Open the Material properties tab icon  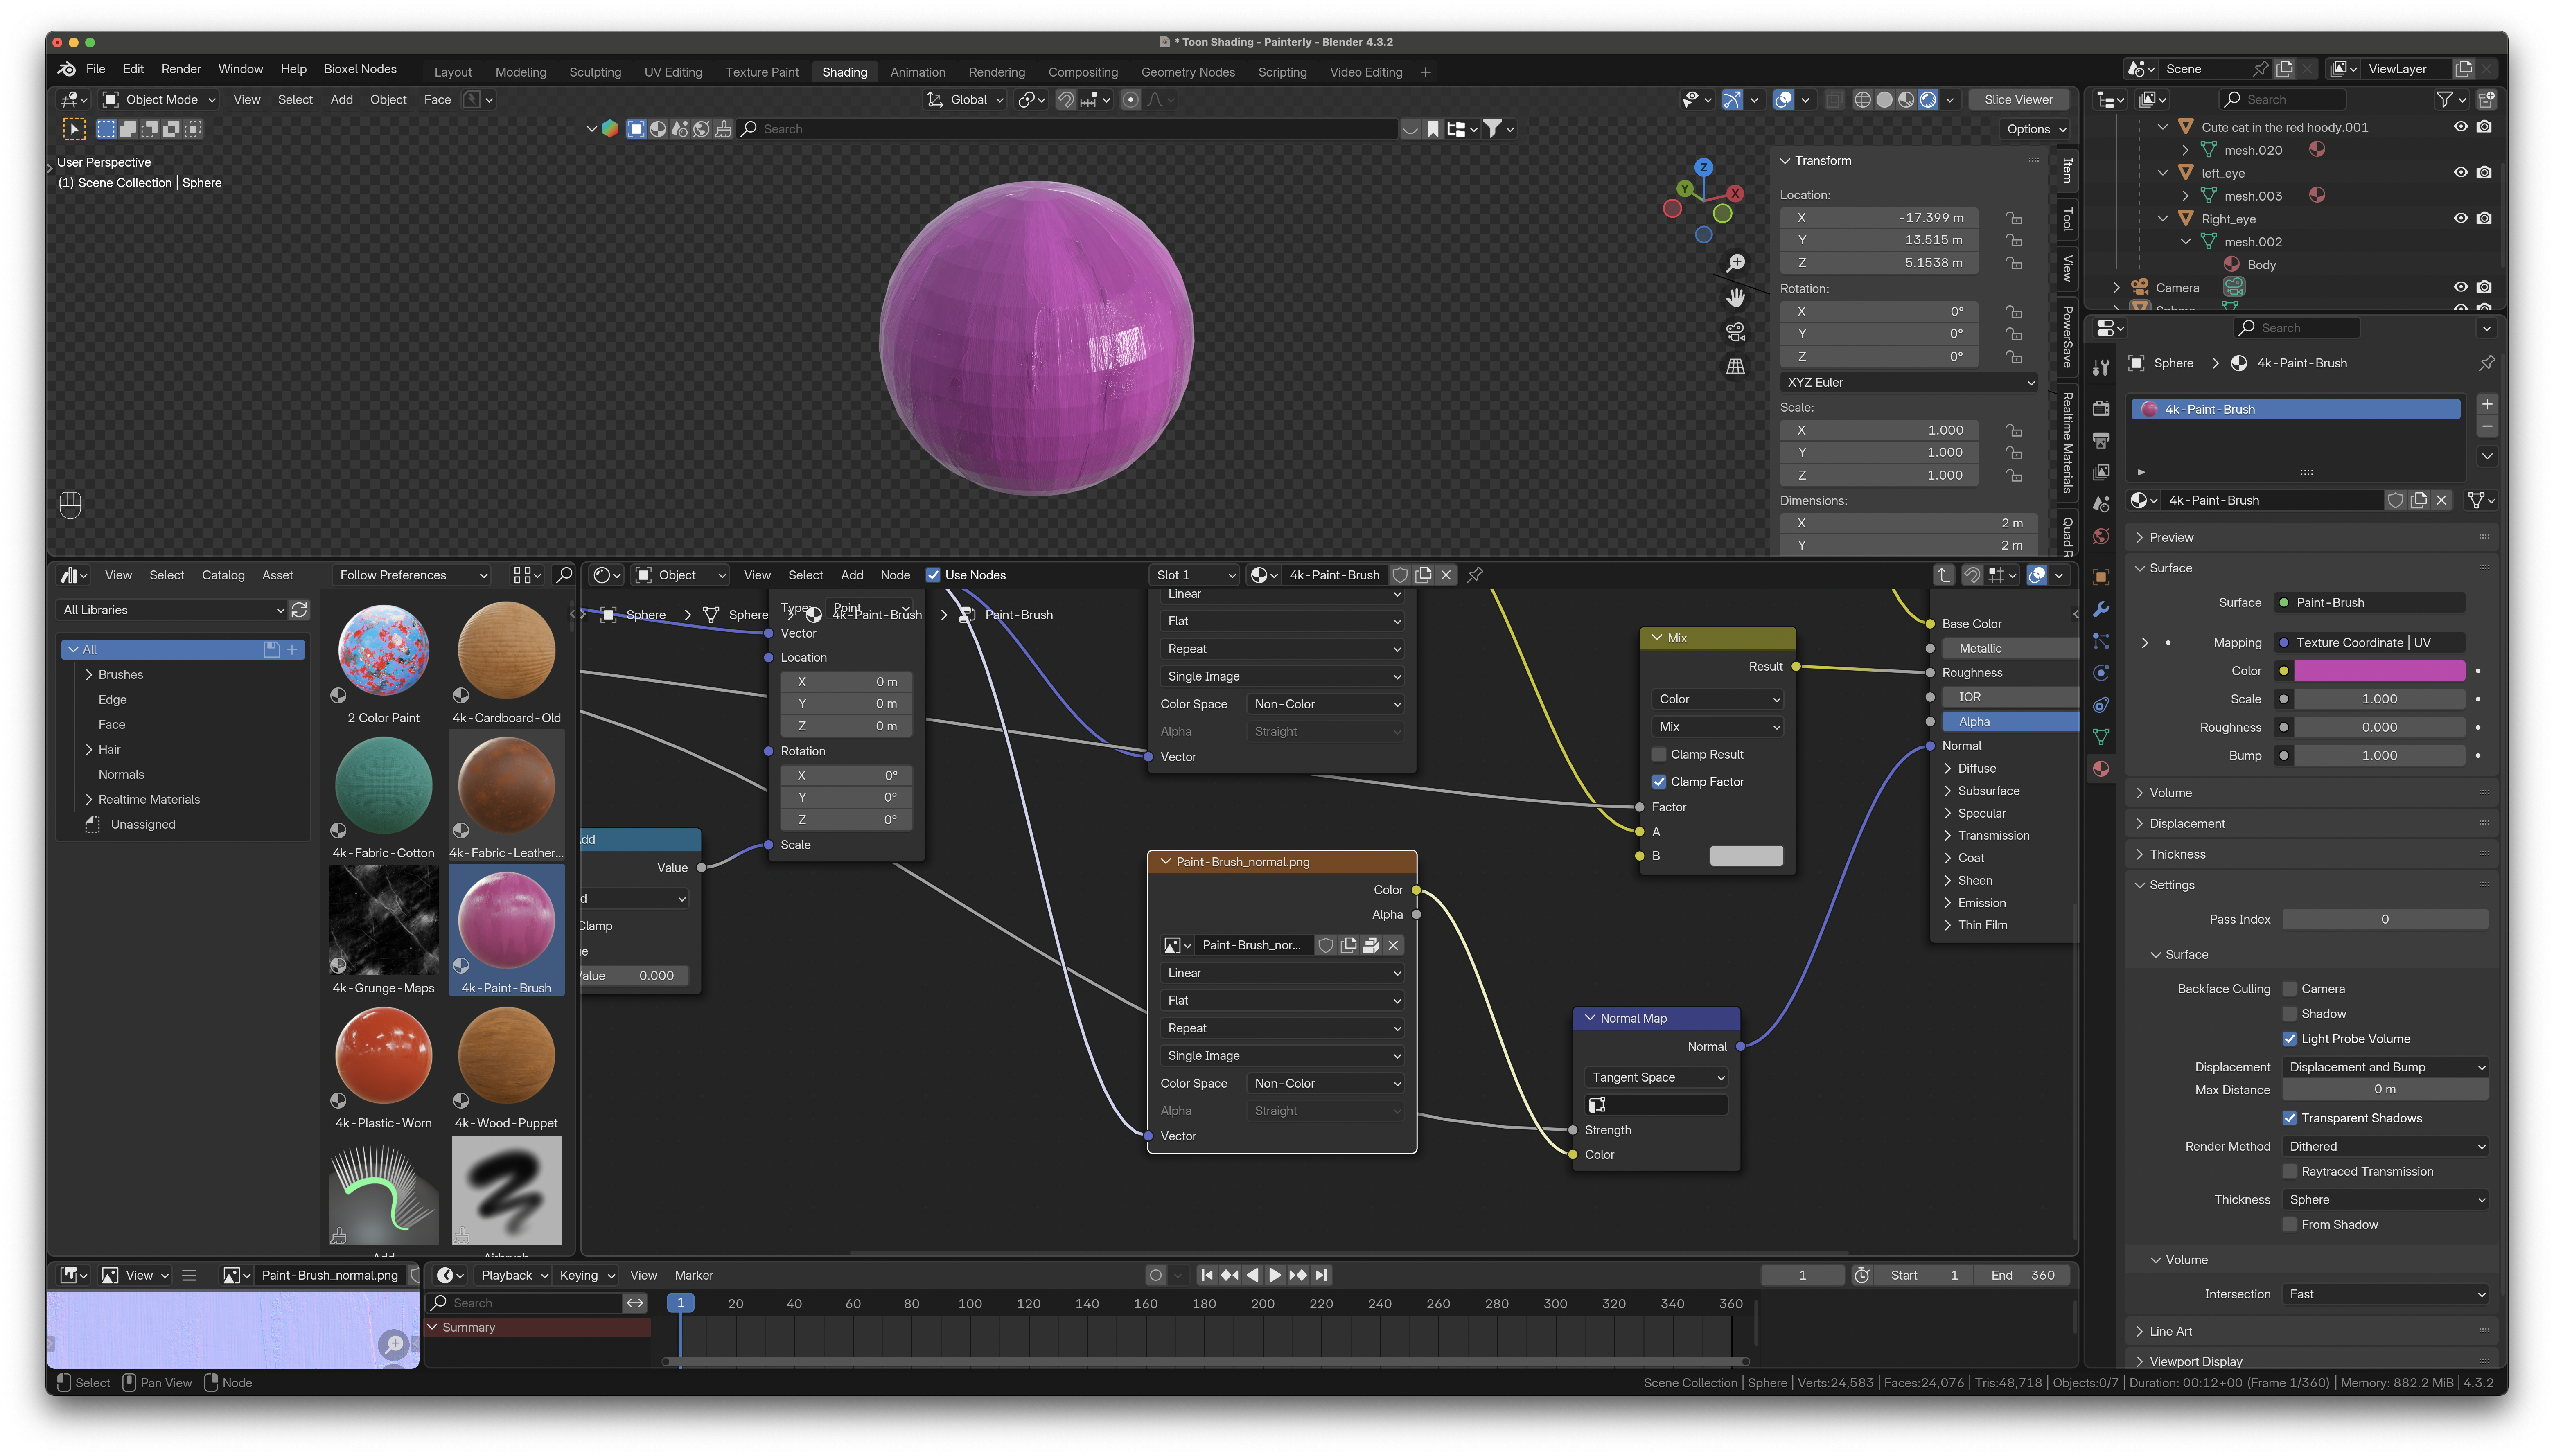click(x=2101, y=768)
